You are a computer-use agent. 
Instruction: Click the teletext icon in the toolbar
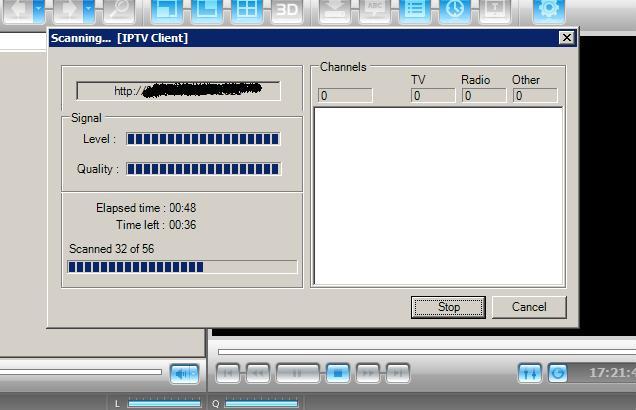tap(494, 11)
